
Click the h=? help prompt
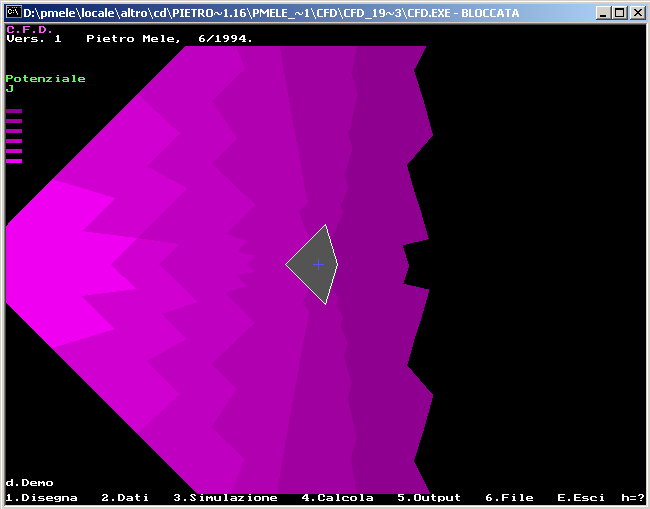(x=633, y=497)
